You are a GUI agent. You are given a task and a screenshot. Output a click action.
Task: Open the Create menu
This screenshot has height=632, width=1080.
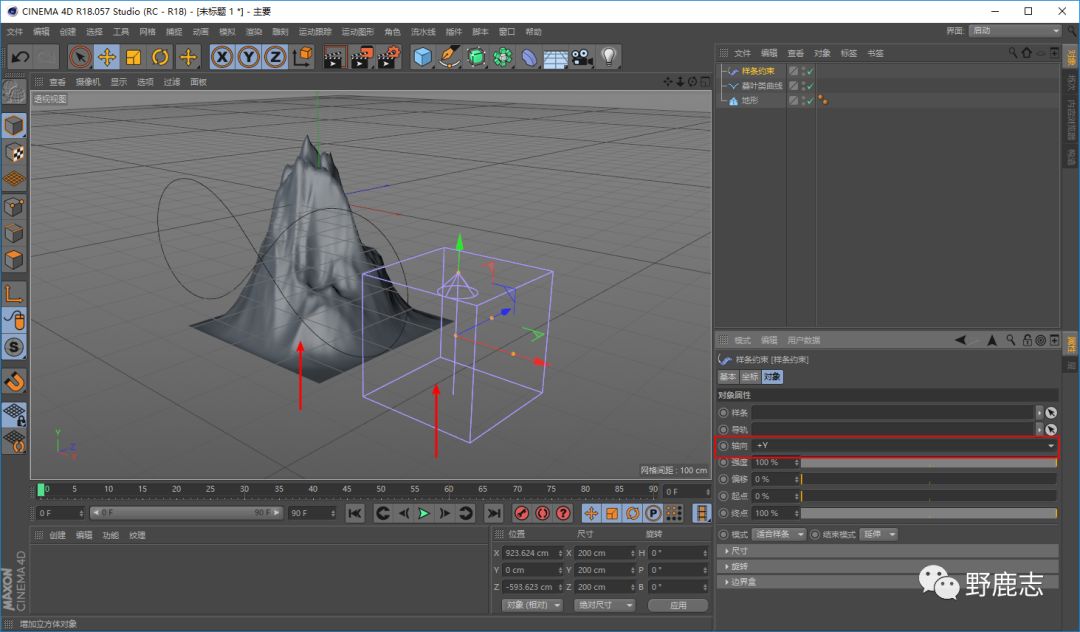[68, 32]
